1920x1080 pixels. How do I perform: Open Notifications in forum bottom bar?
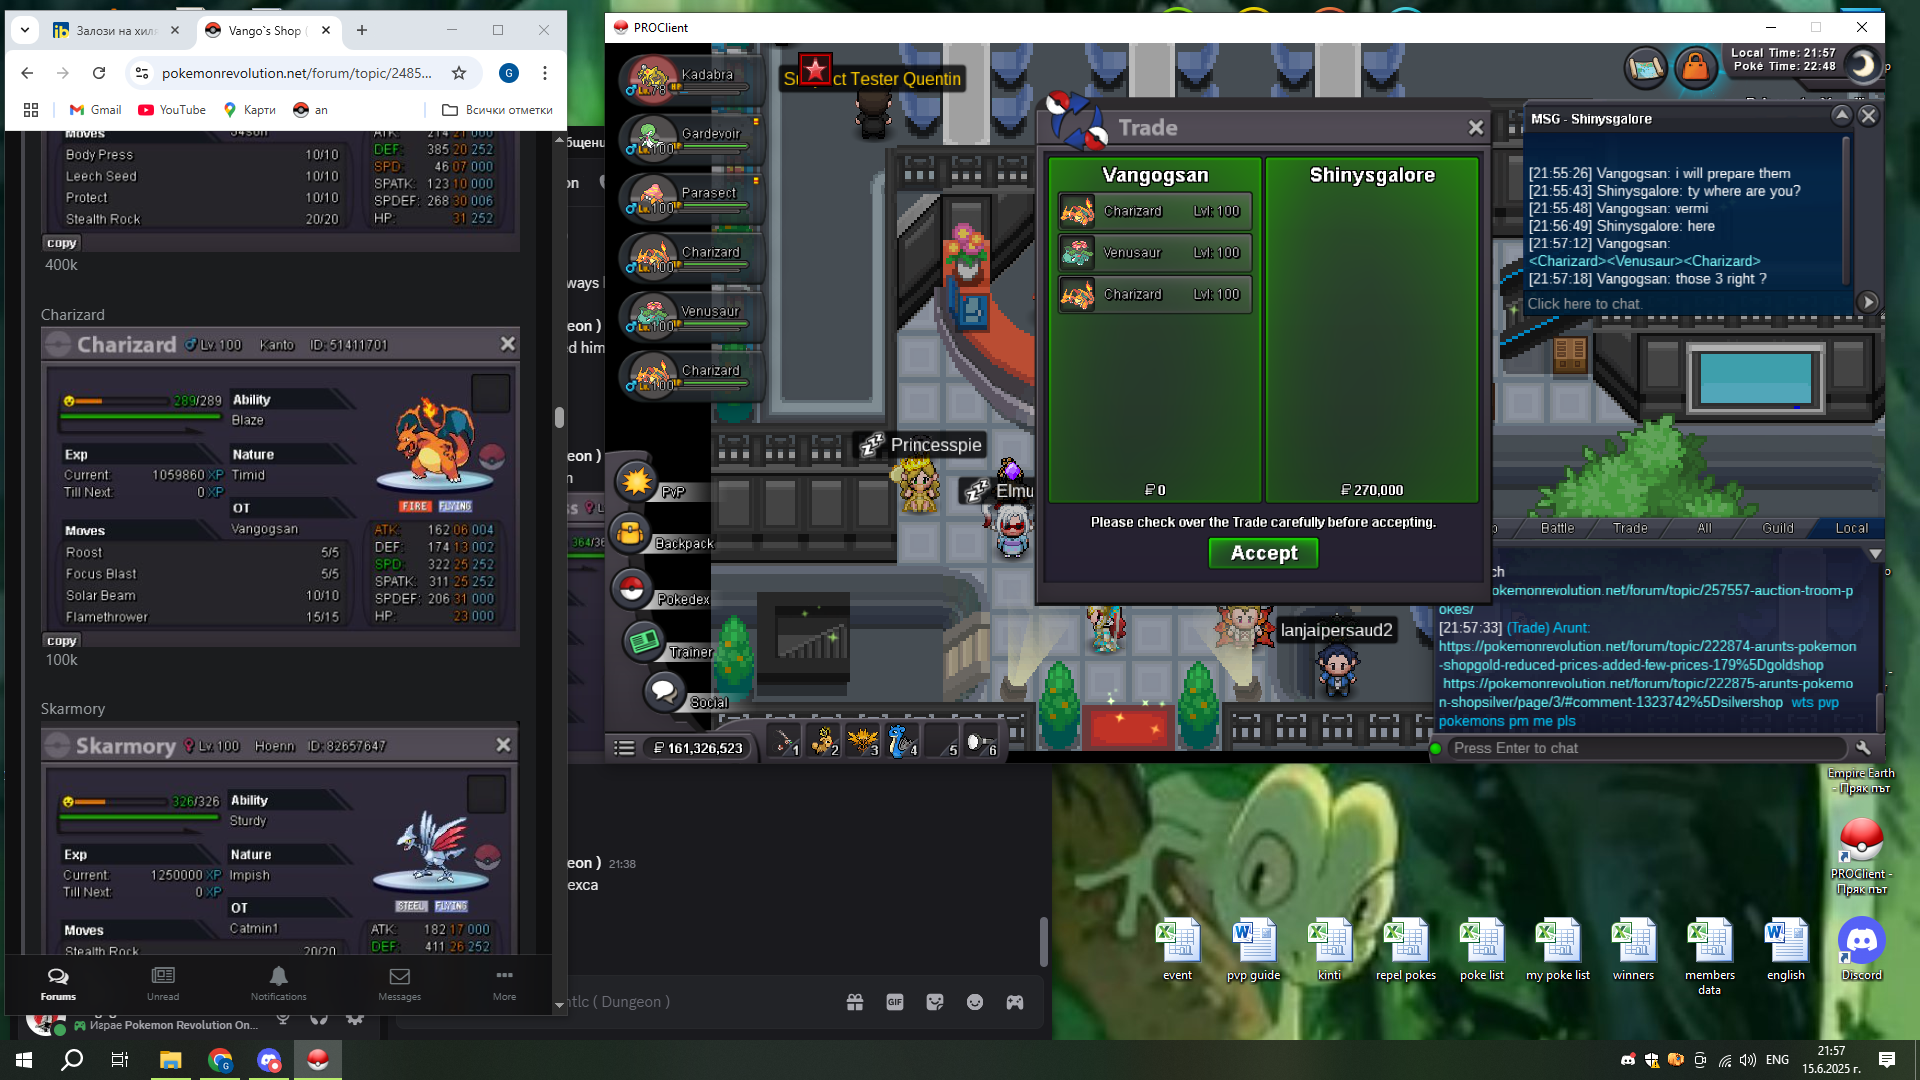(278, 983)
